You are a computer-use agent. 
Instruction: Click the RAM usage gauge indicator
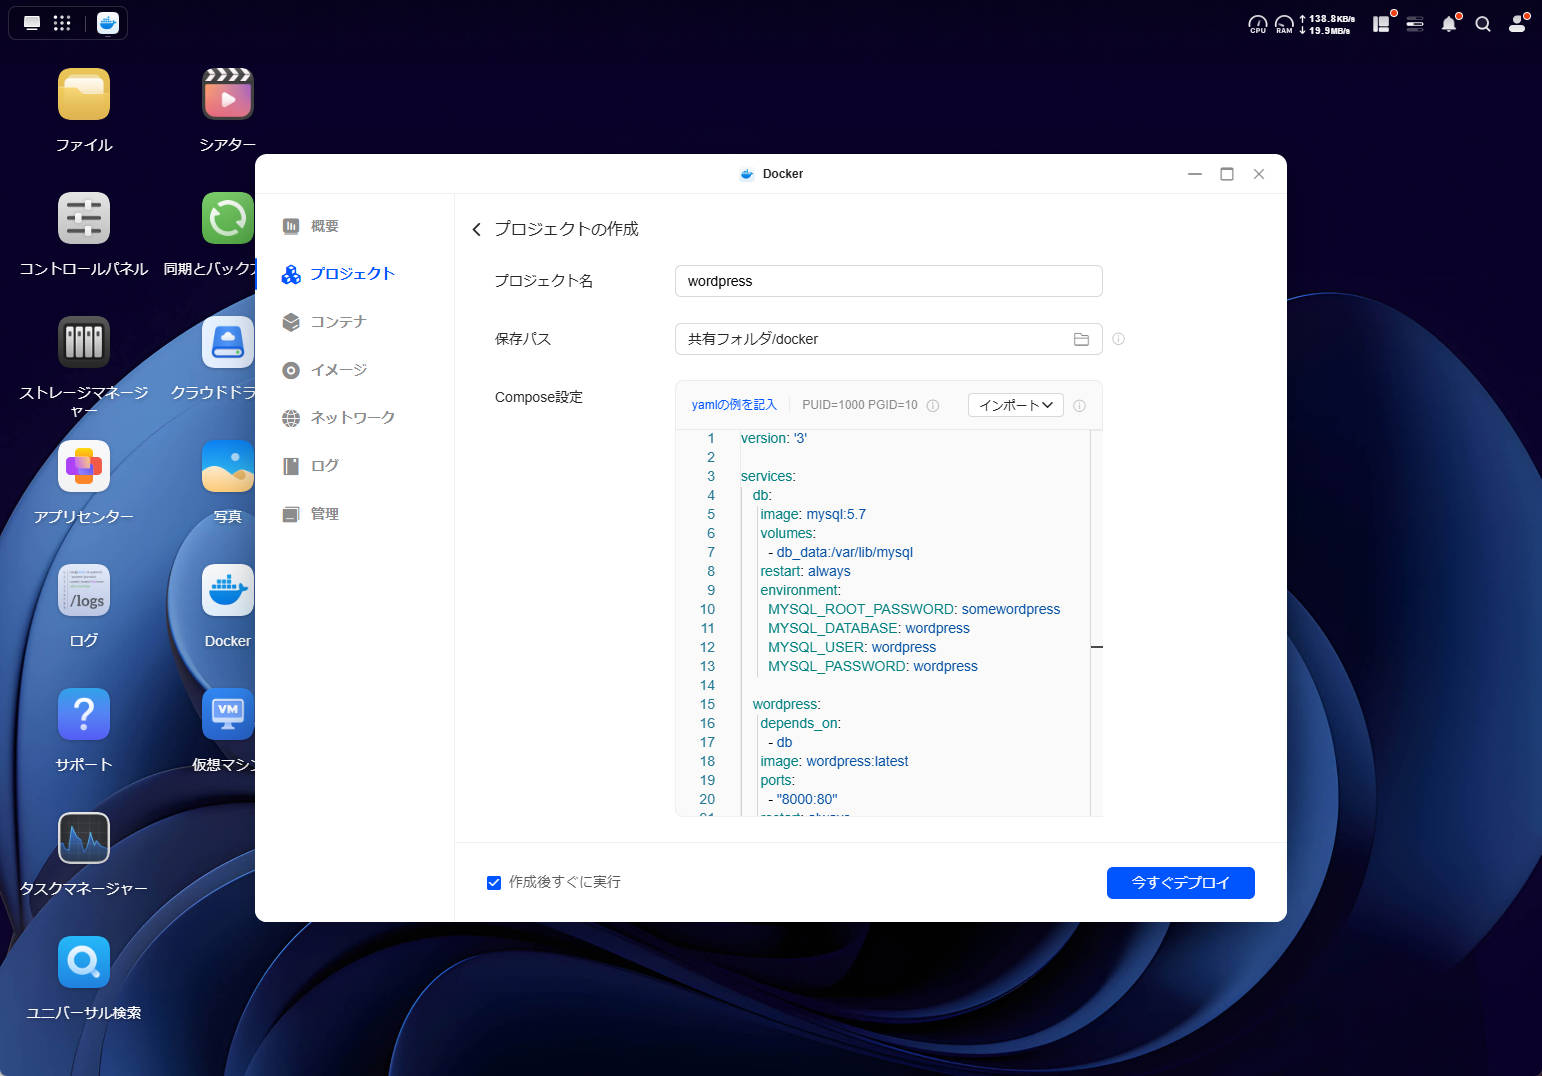point(1284,24)
